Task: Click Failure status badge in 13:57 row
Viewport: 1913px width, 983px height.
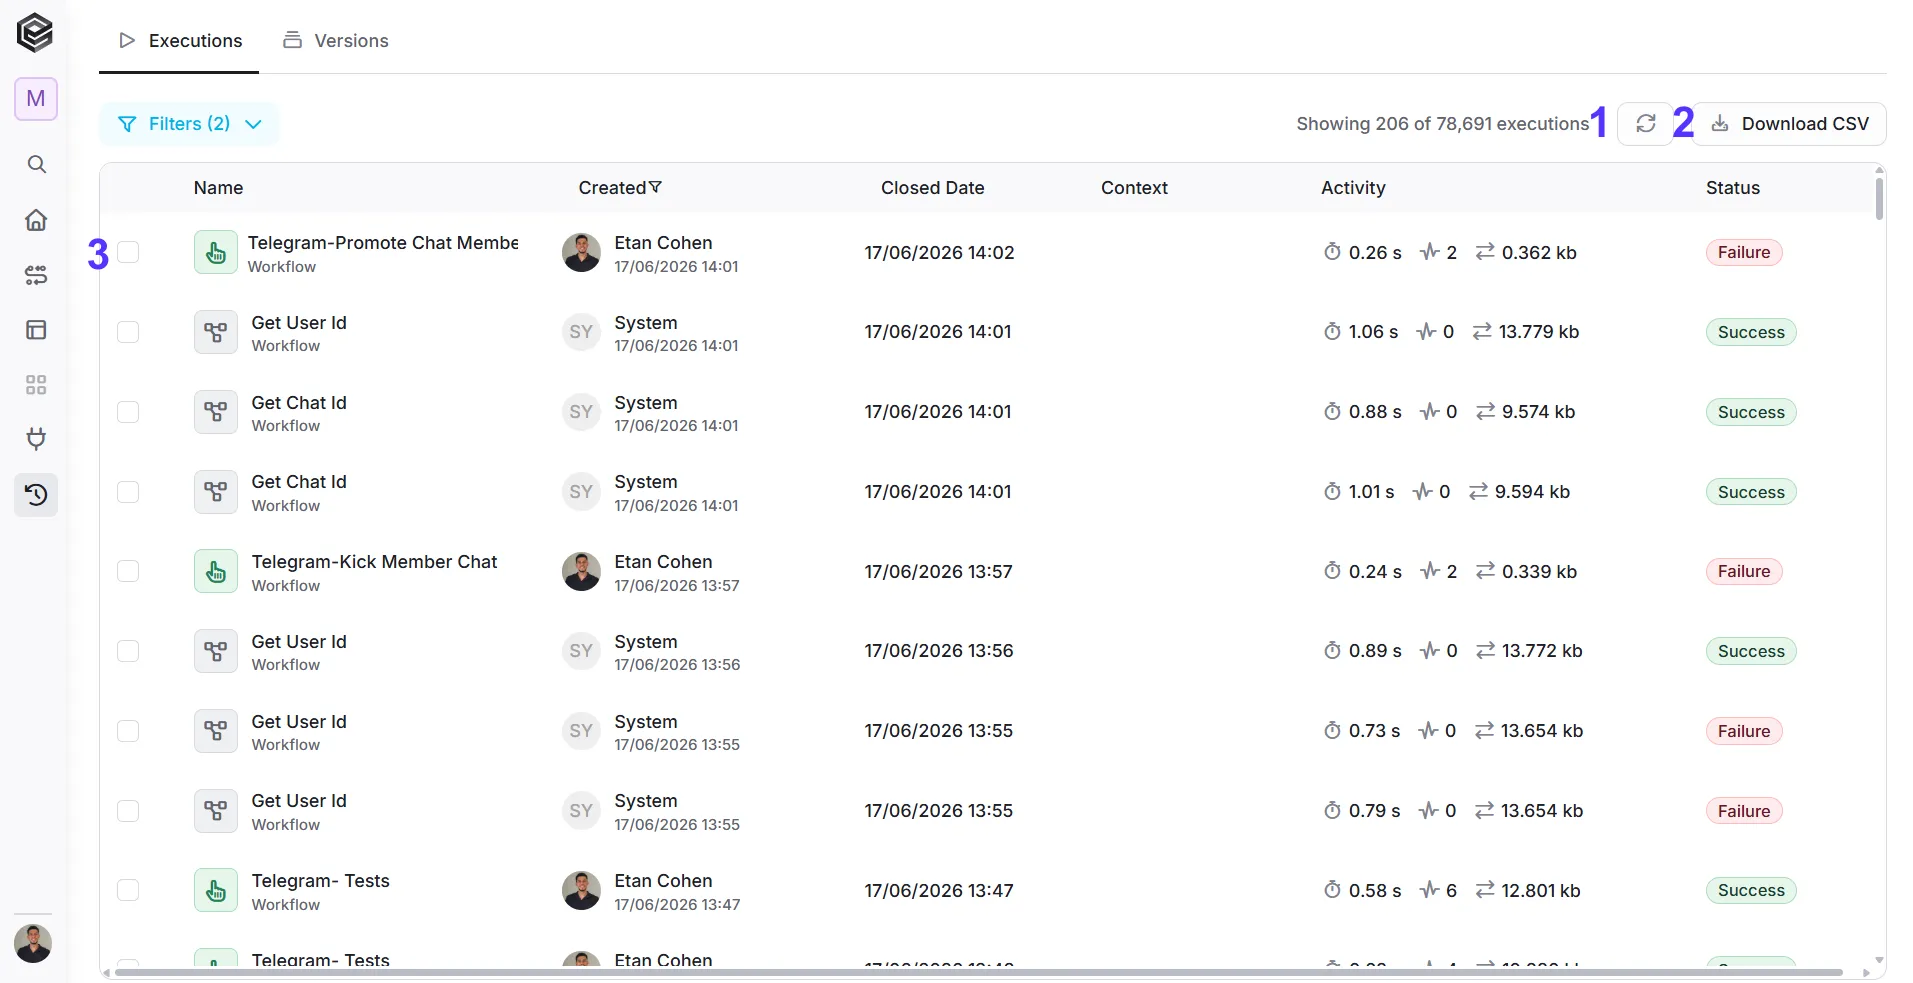Action: (x=1744, y=572)
